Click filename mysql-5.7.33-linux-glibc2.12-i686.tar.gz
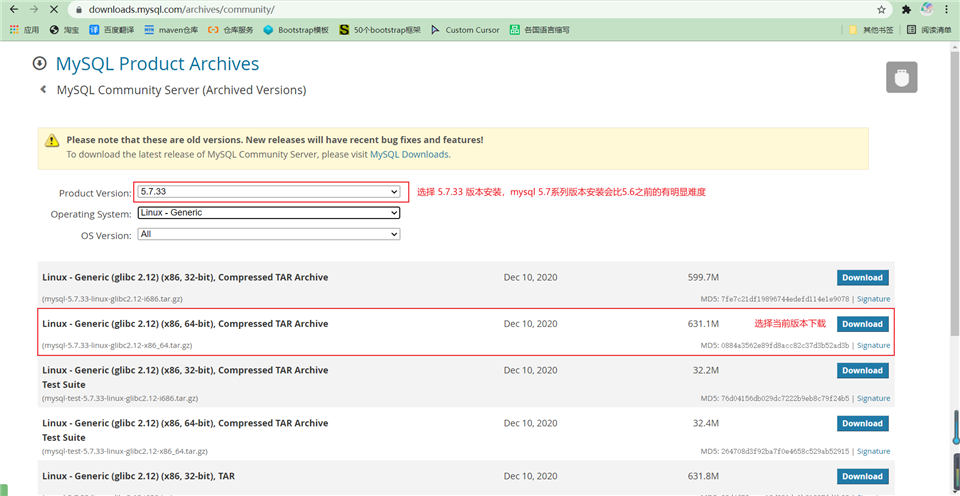The image size is (960, 496). tap(112, 299)
